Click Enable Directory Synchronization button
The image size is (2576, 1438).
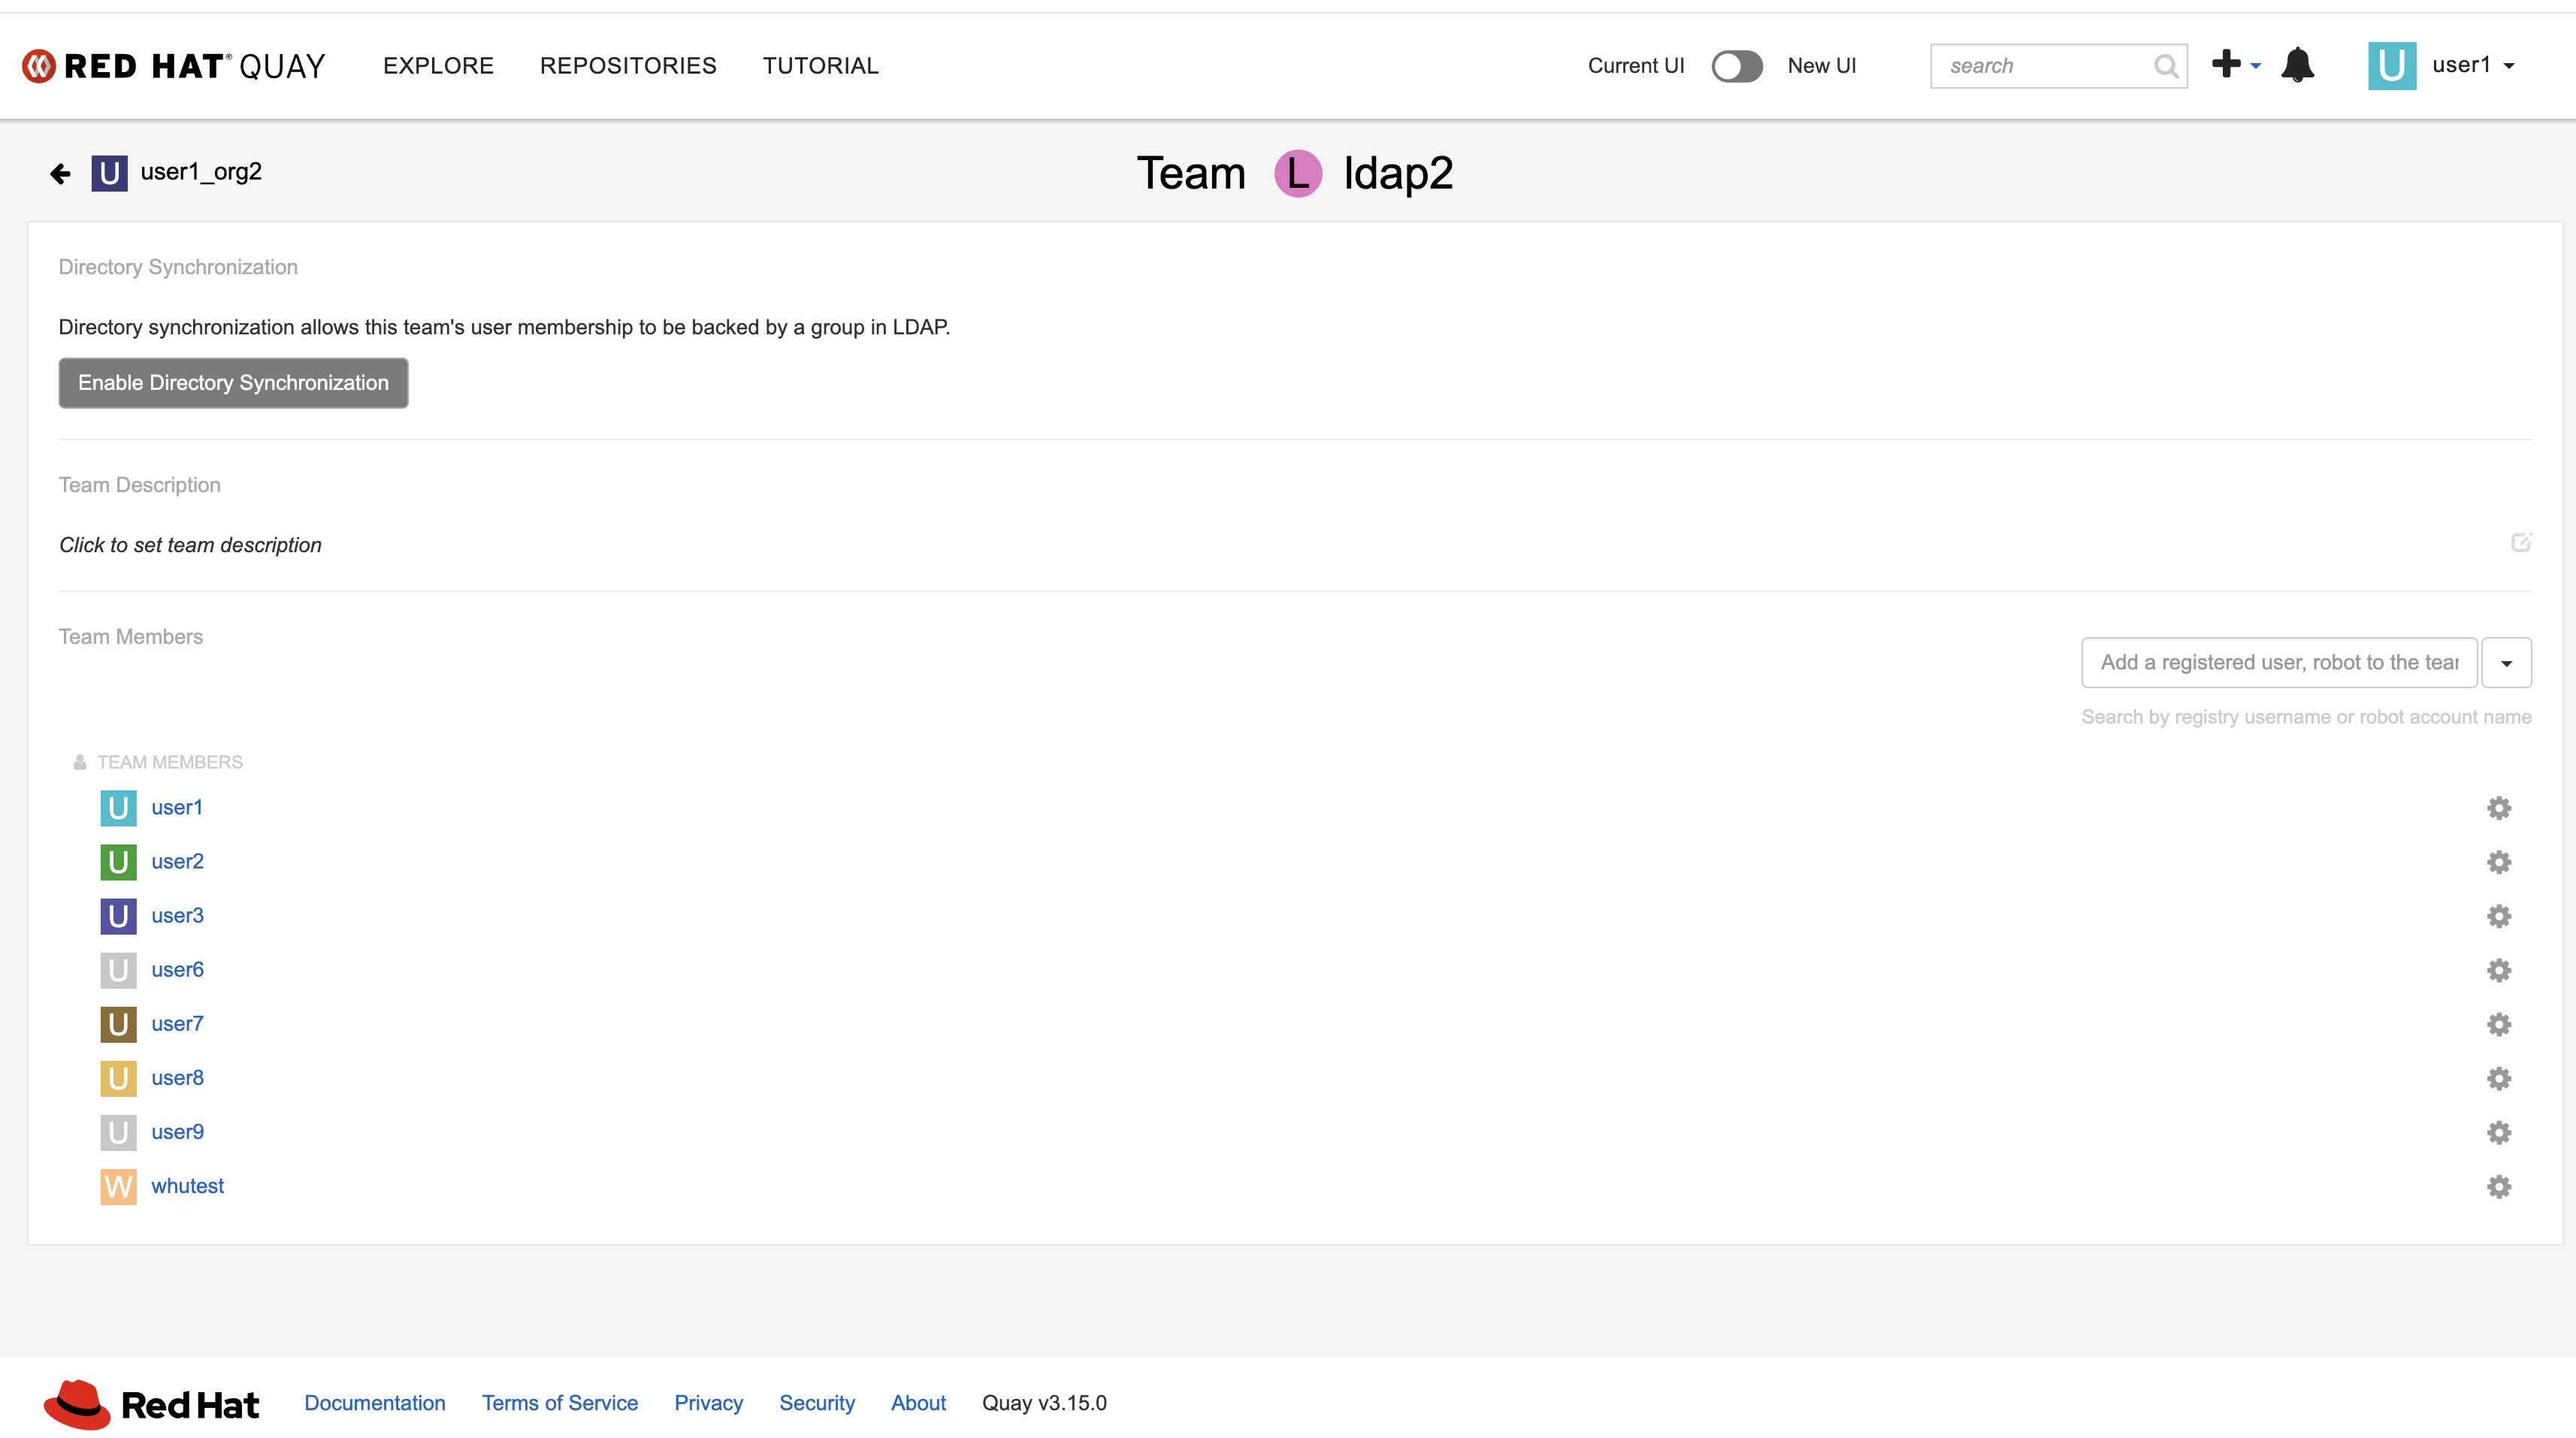(x=233, y=383)
